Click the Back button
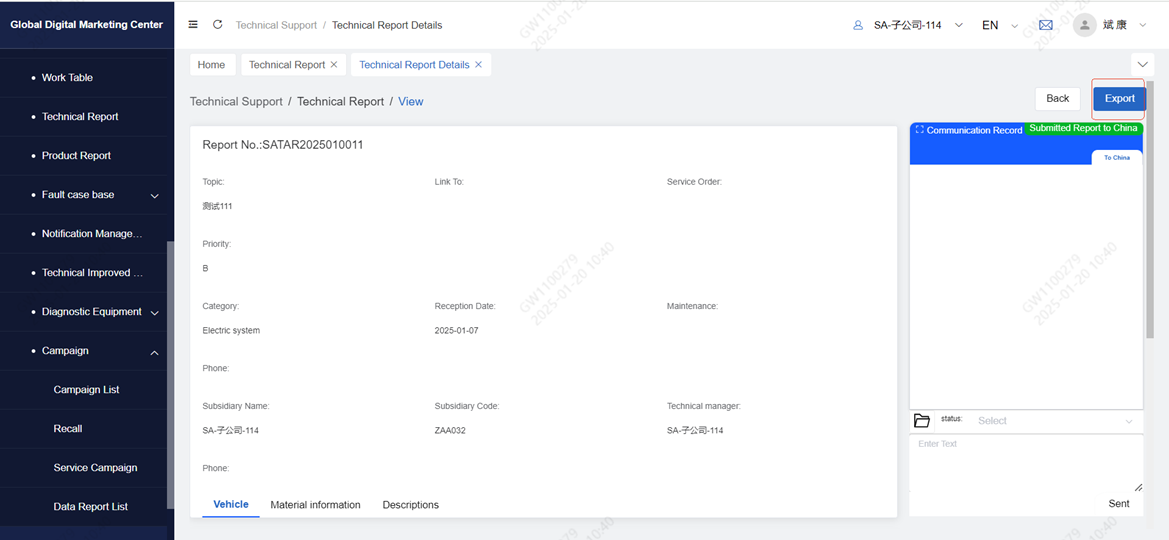Screen dimensions: 1169x540 click(1057, 98)
